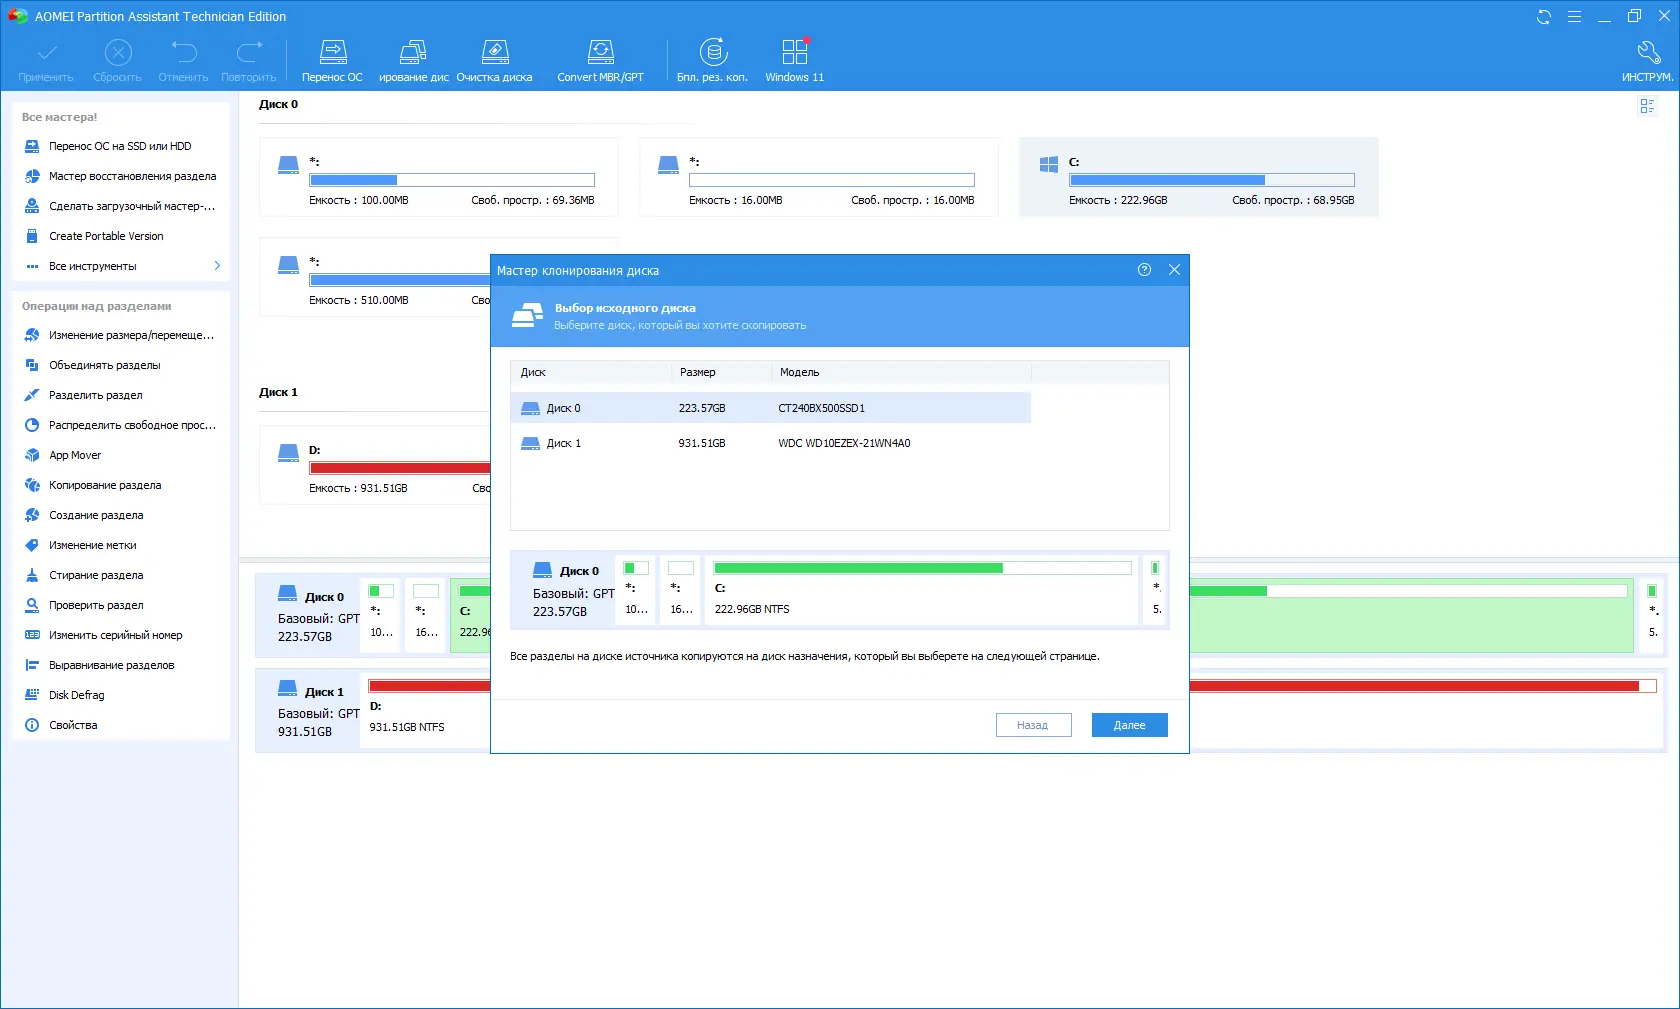This screenshot has height=1009, width=1680.
Task: Click the Перенос ОС toolbar icon
Action: pos(332,61)
